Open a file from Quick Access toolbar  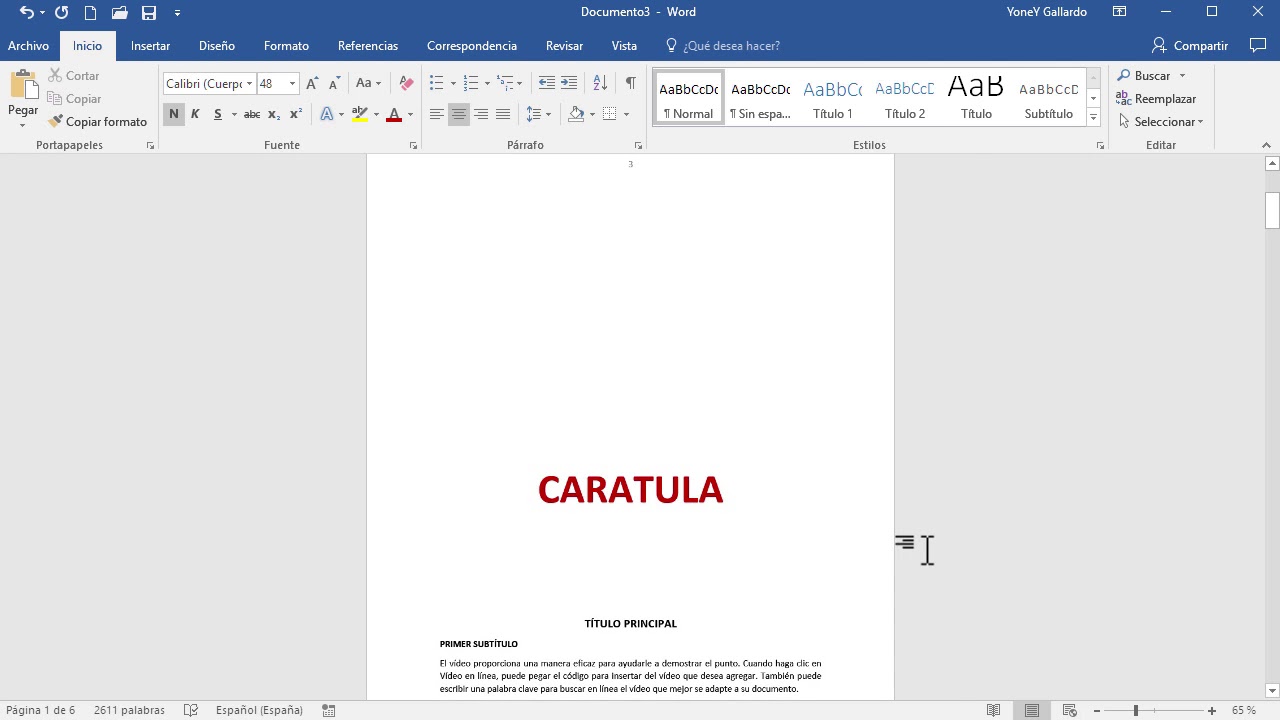tap(119, 12)
